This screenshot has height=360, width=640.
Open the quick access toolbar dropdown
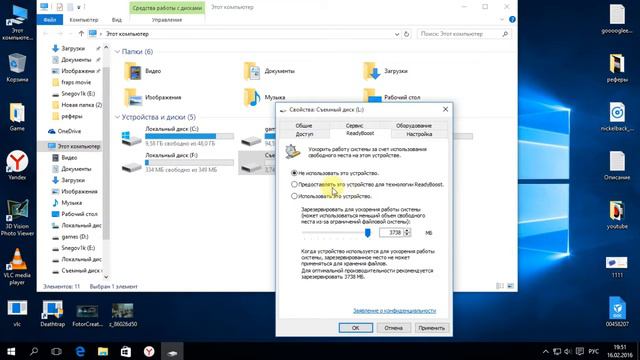point(79,7)
